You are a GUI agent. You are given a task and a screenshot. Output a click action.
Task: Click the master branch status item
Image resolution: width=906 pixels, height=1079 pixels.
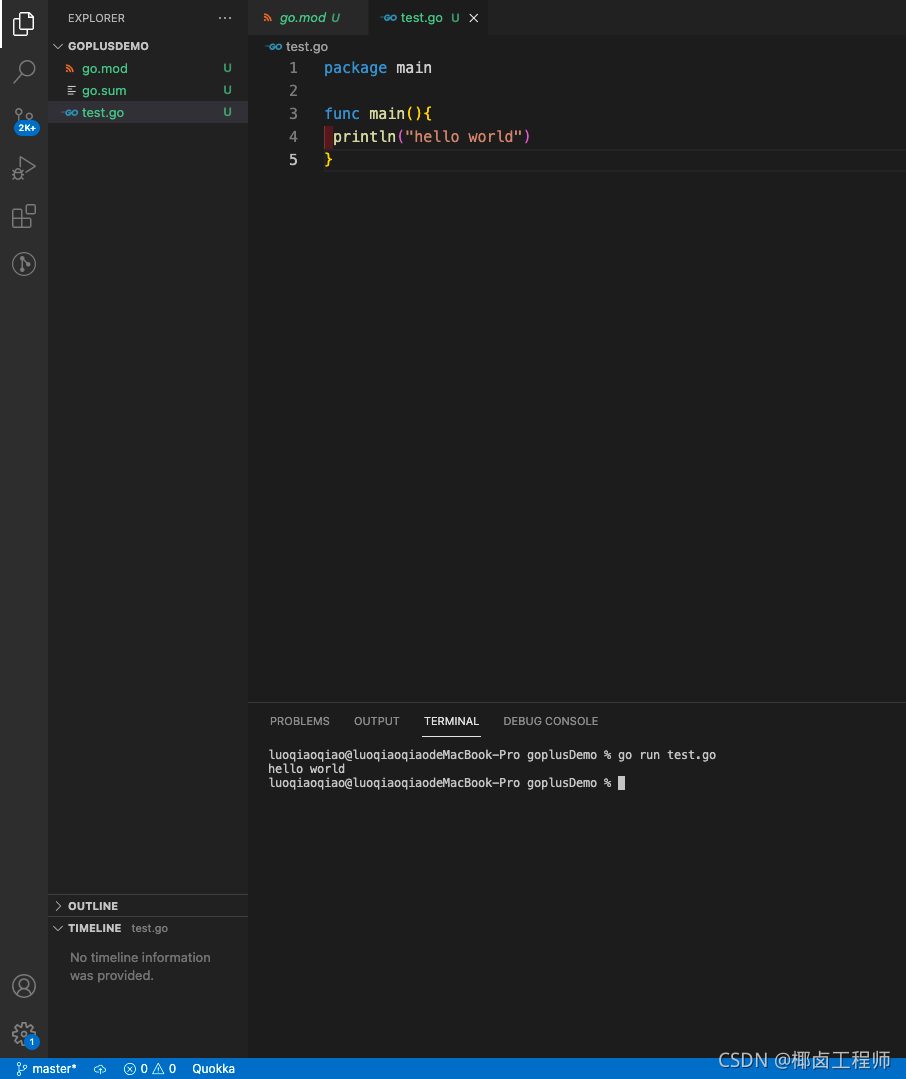click(47, 1069)
